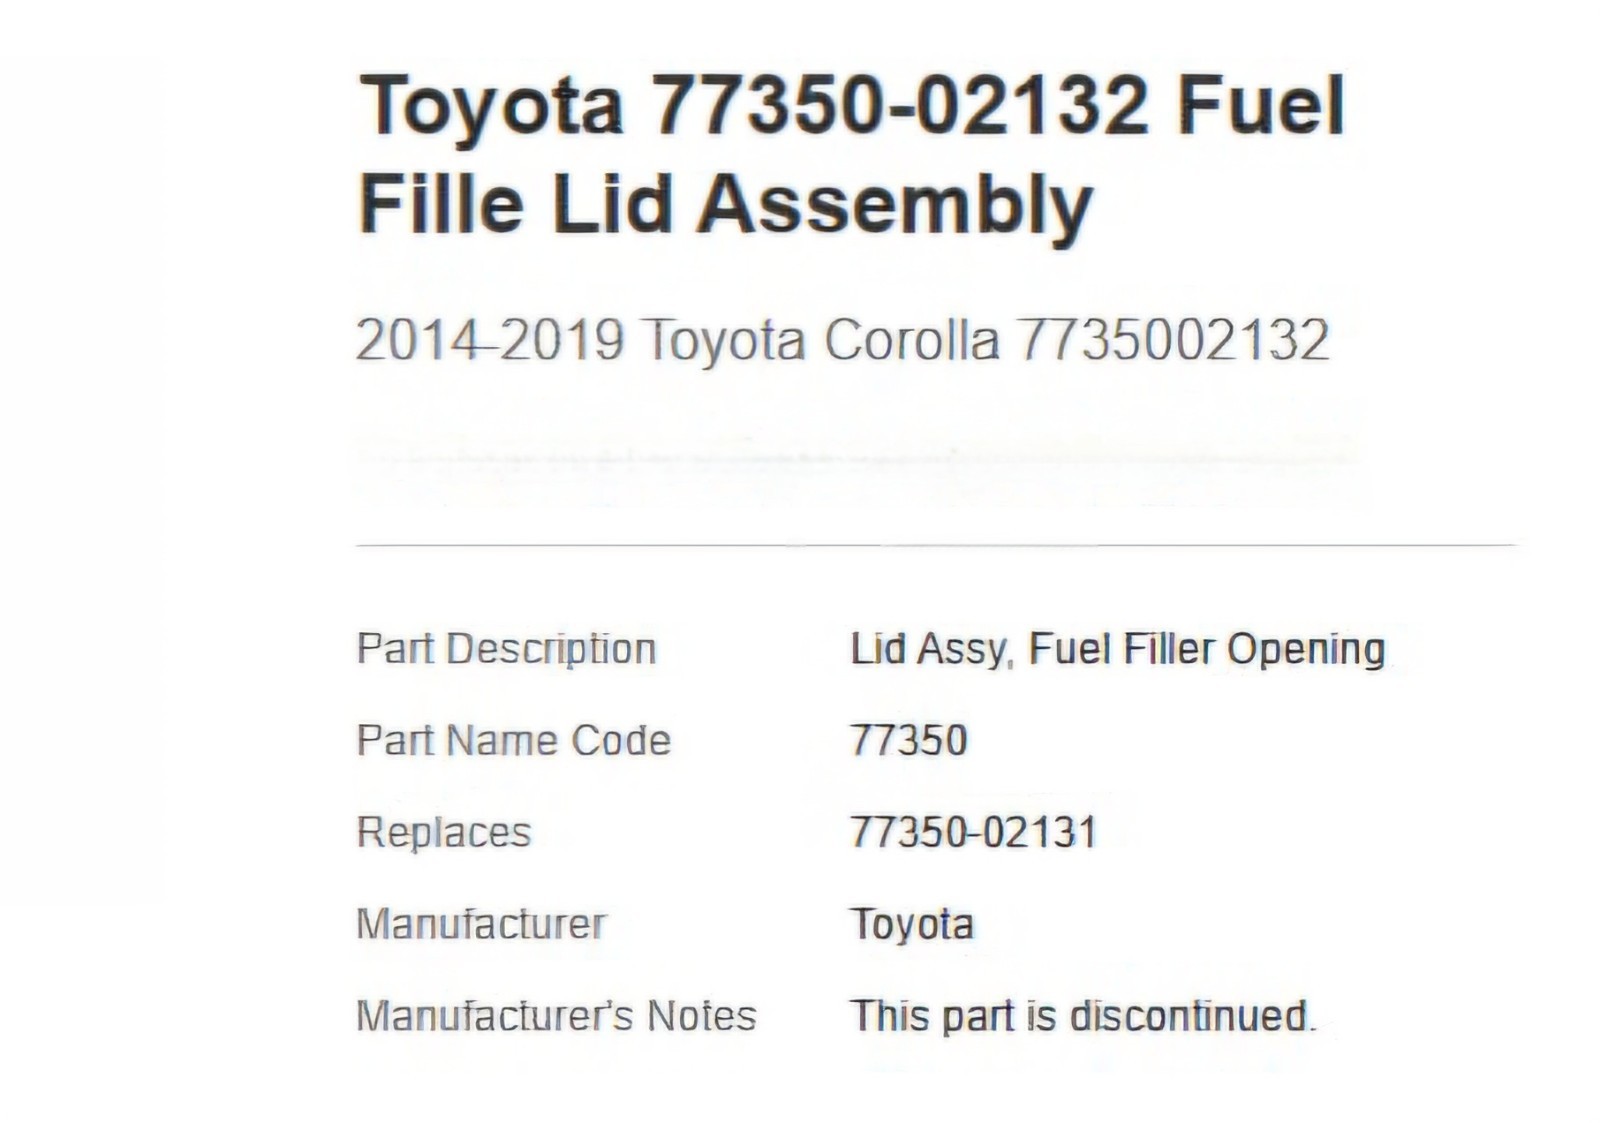Image resolution: width=1600 pixels, height=1123 pixels.
Task: Click the word "discontinued" in the notes
Action: point(1189,1017)
